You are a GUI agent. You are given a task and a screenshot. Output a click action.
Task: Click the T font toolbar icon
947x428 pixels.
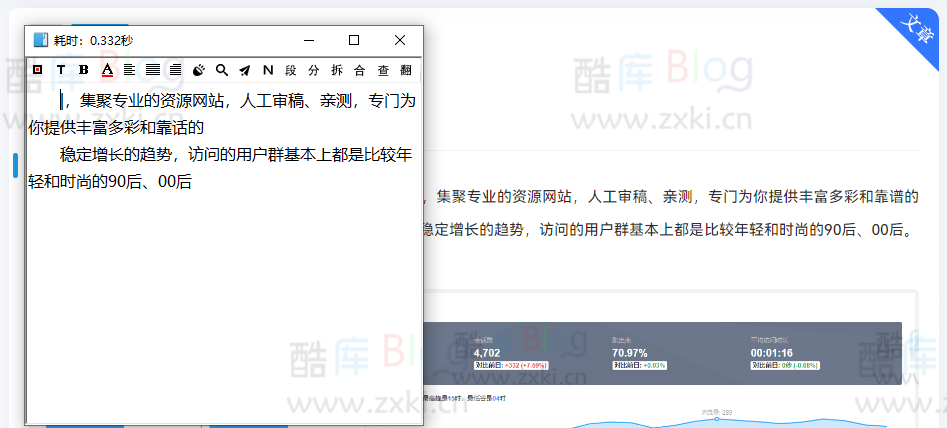(61, 70)
